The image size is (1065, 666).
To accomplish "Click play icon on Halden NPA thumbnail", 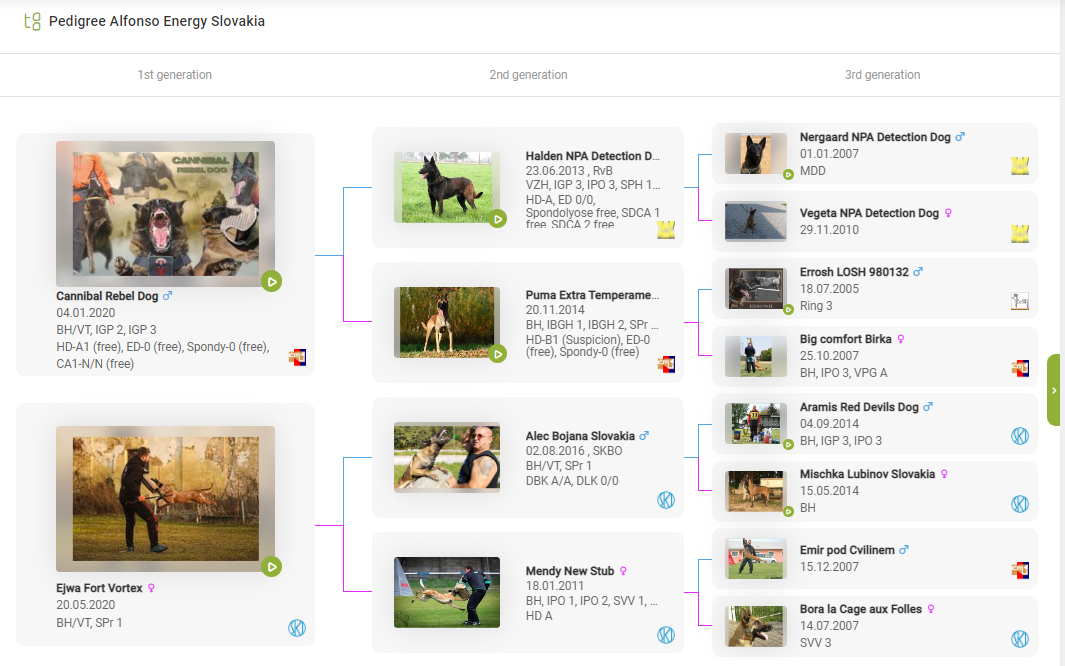I will click(x=497, y=218).
